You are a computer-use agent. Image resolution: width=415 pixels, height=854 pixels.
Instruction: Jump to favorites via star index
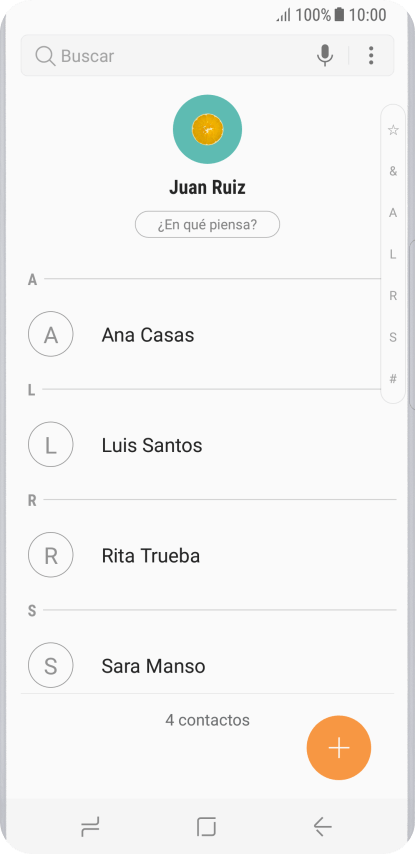click(393, 130)
